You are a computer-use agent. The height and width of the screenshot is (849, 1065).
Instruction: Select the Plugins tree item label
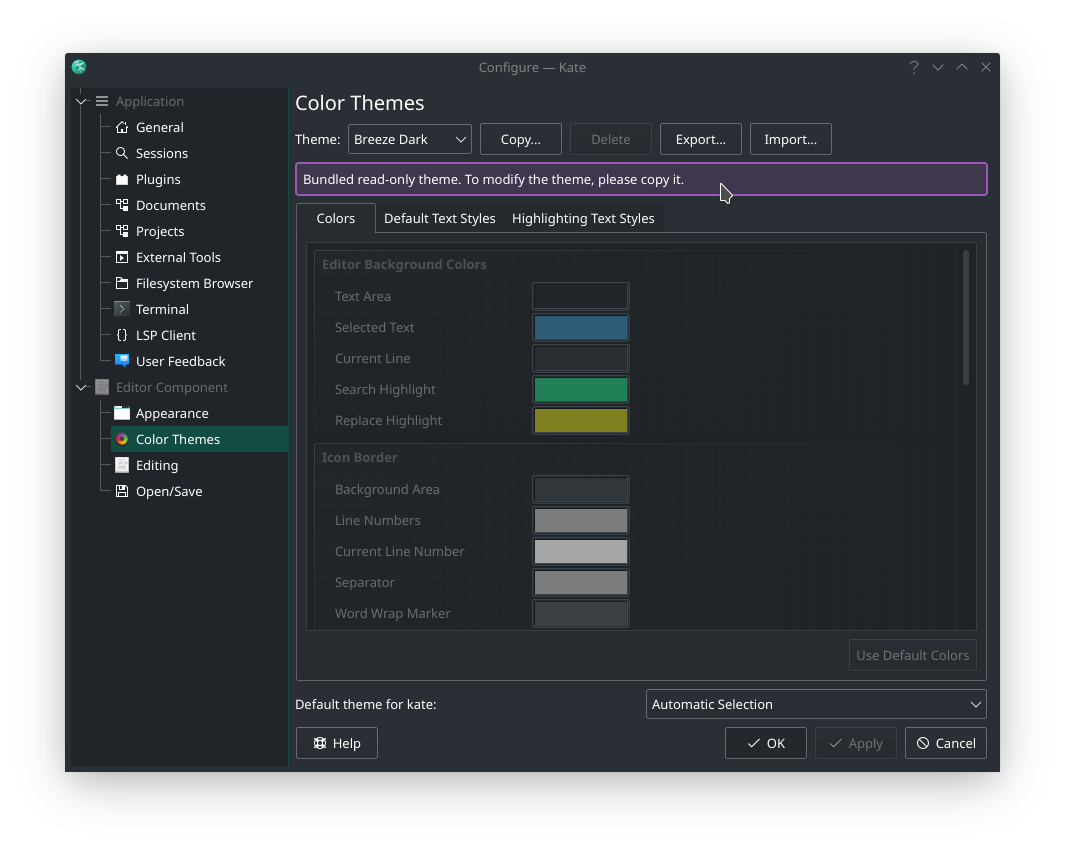[x=158, y=179]
